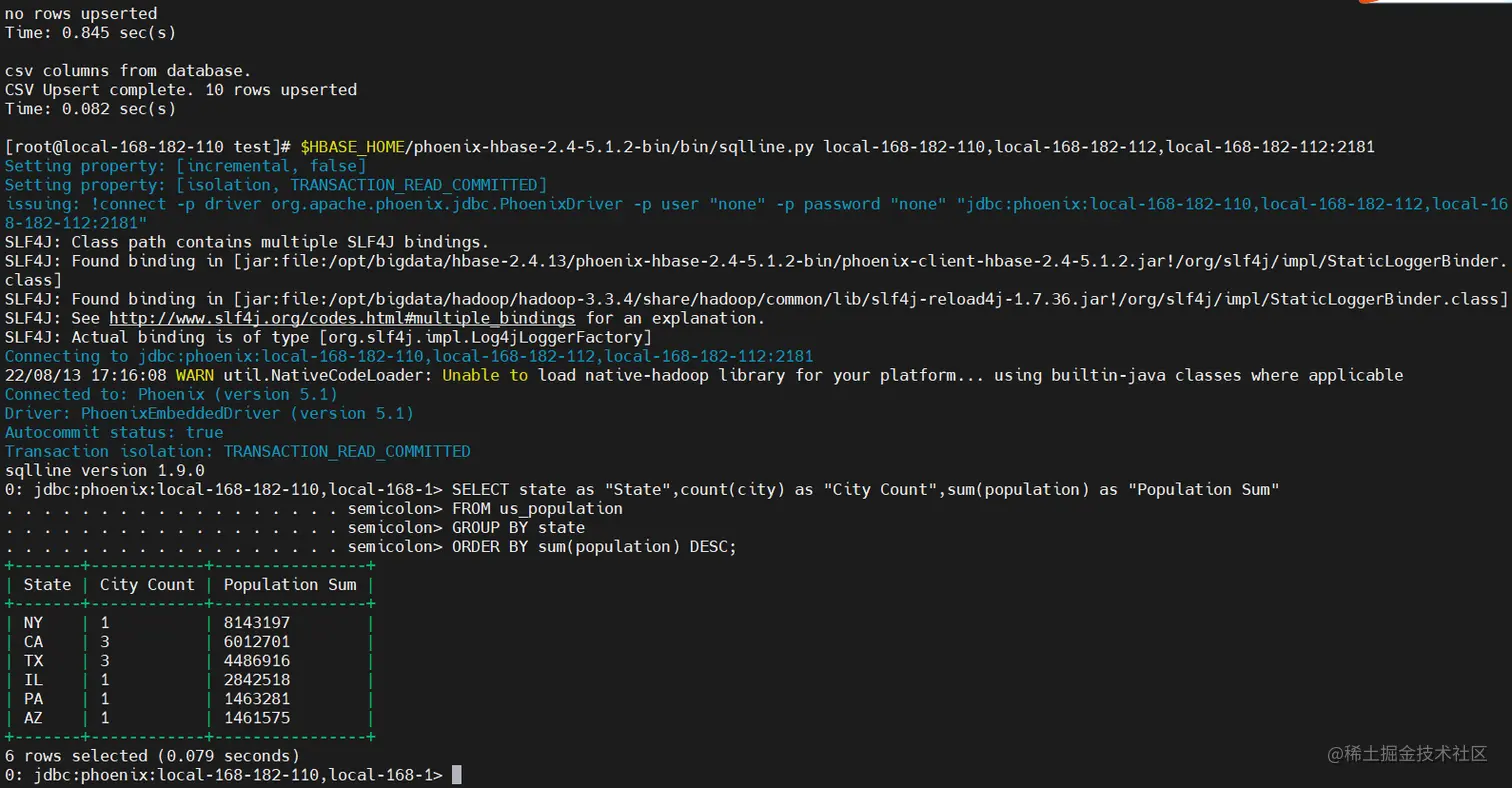Image resolution: width=1512 pixels, height=788 pixels.
Task: Click the "issuing: !connect -p driver" line
Action: (755, 214)
